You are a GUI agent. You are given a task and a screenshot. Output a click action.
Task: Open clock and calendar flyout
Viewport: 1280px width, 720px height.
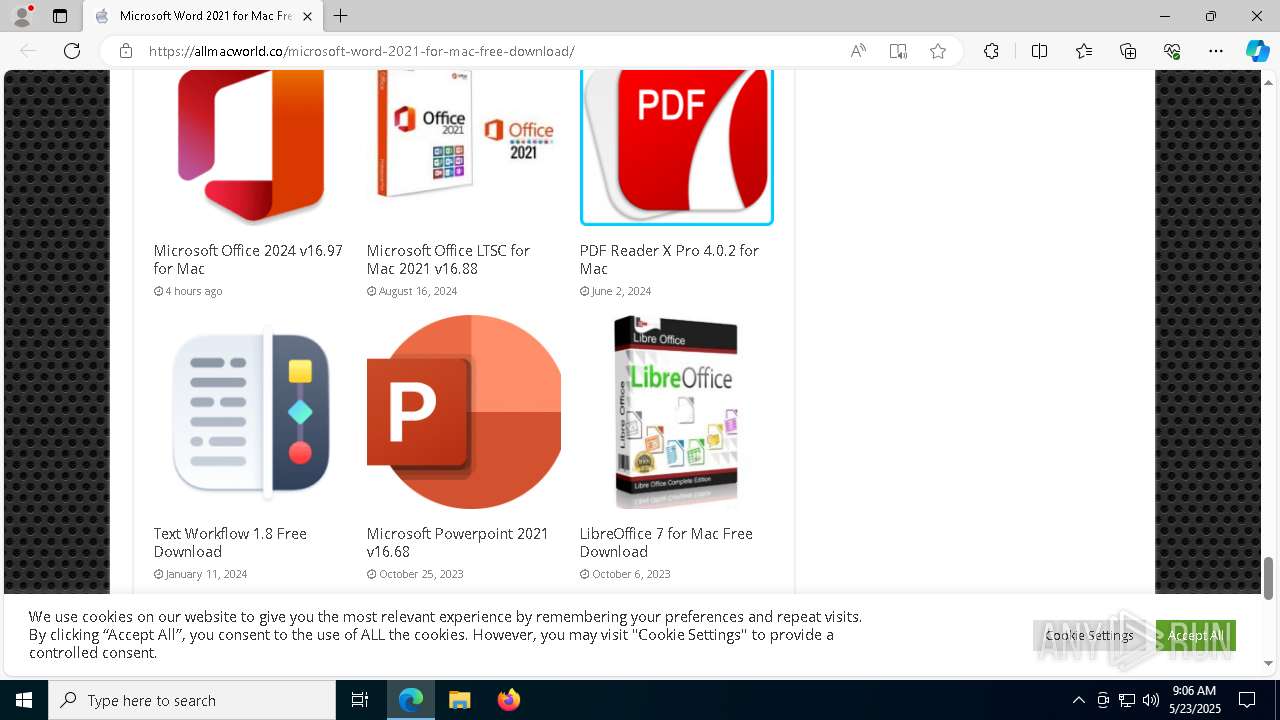point(1195,700)
